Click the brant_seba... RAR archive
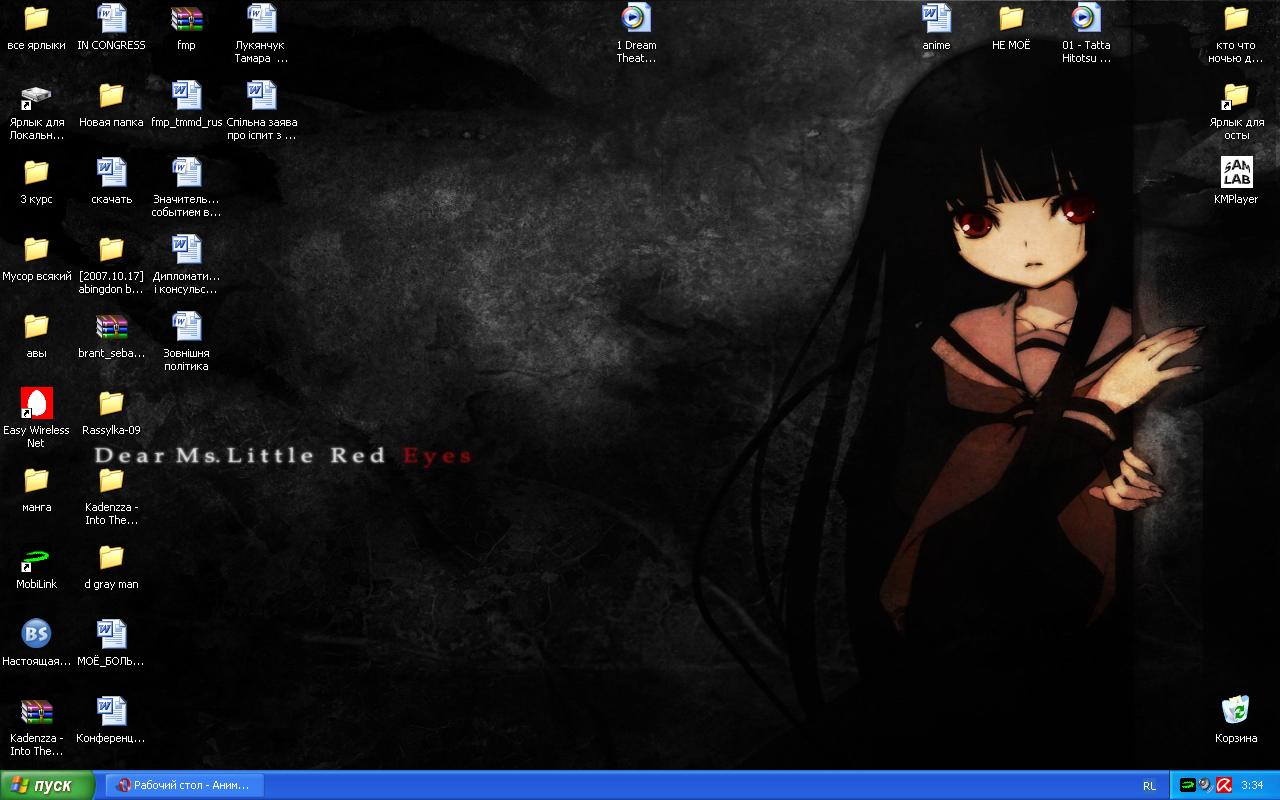Viewport: 1280px width, 800px height. (x=111, y=326)
